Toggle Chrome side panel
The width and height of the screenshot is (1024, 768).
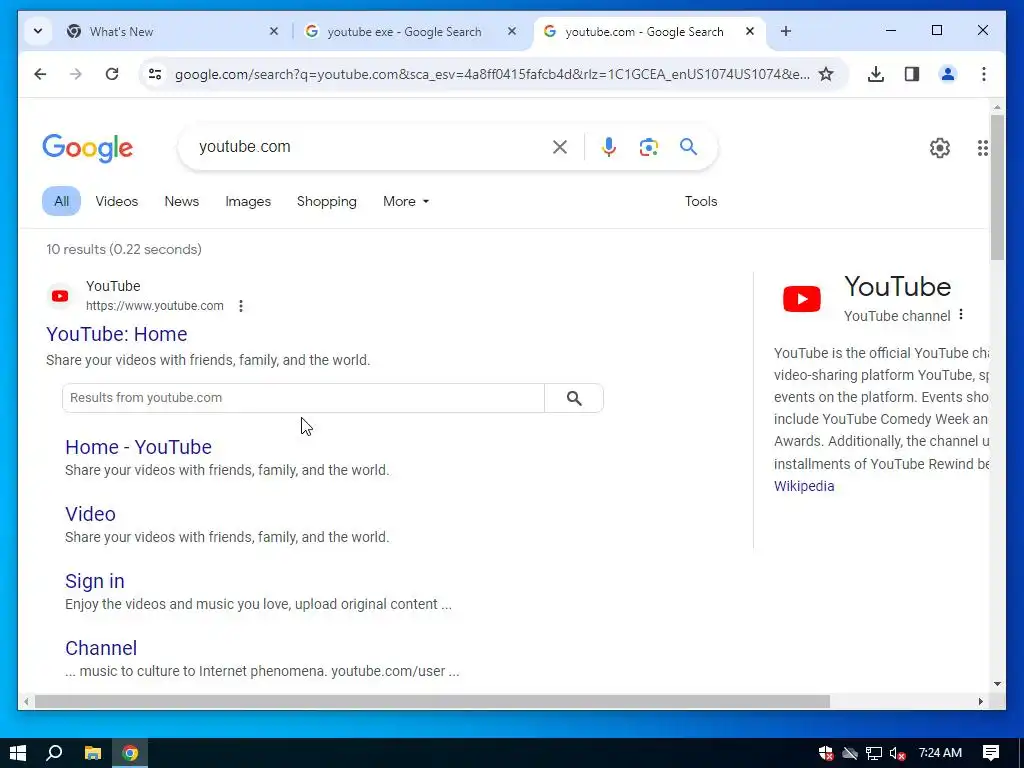[x=912, y=74]
